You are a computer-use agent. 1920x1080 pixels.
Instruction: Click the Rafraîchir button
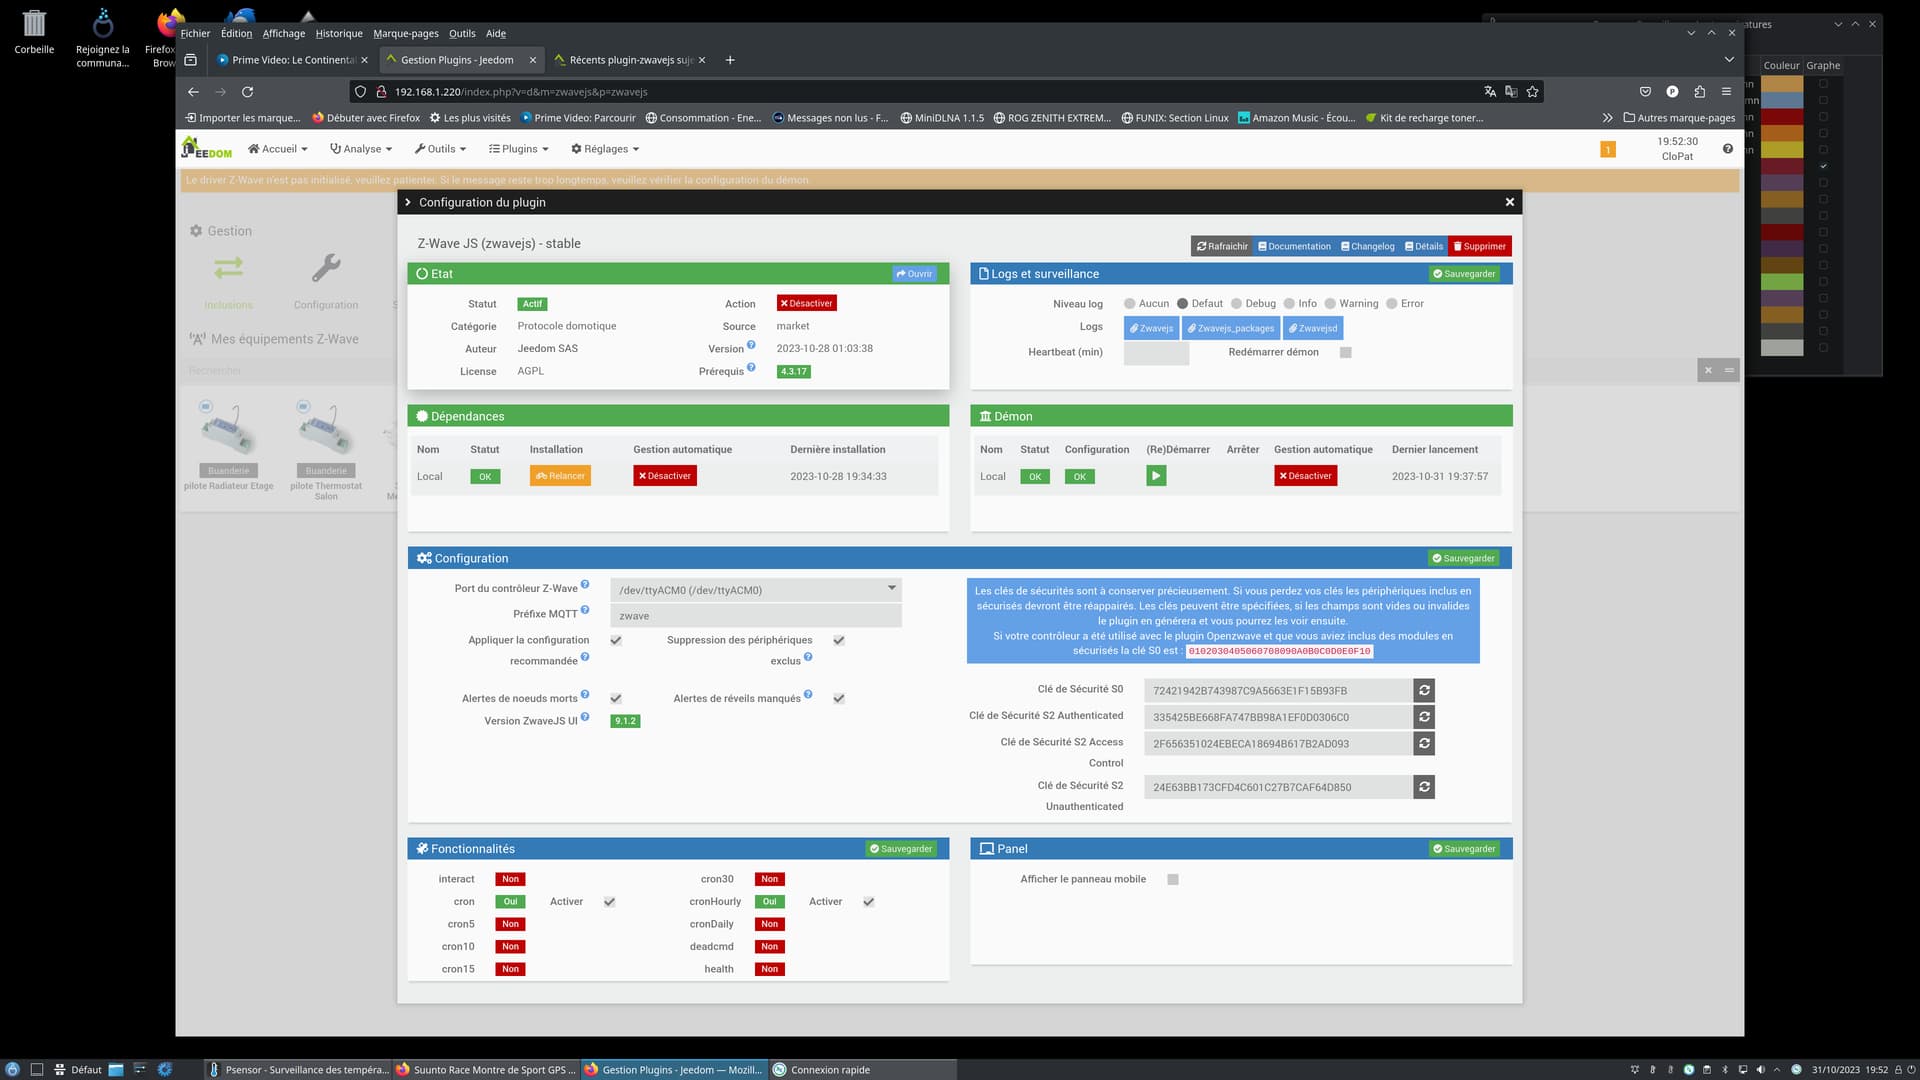1222,246
